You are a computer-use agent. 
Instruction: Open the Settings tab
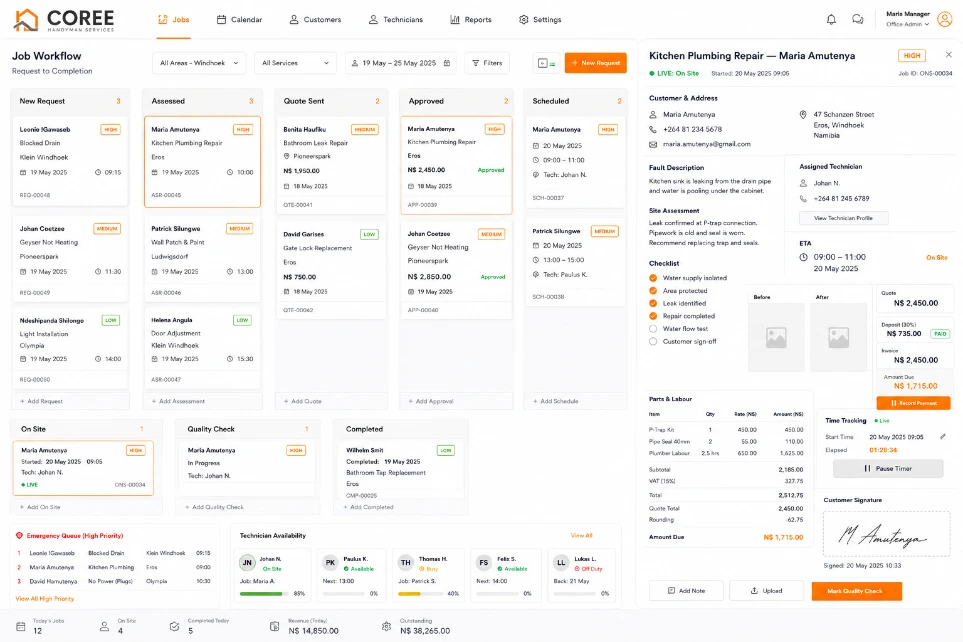tap(540, 20)
